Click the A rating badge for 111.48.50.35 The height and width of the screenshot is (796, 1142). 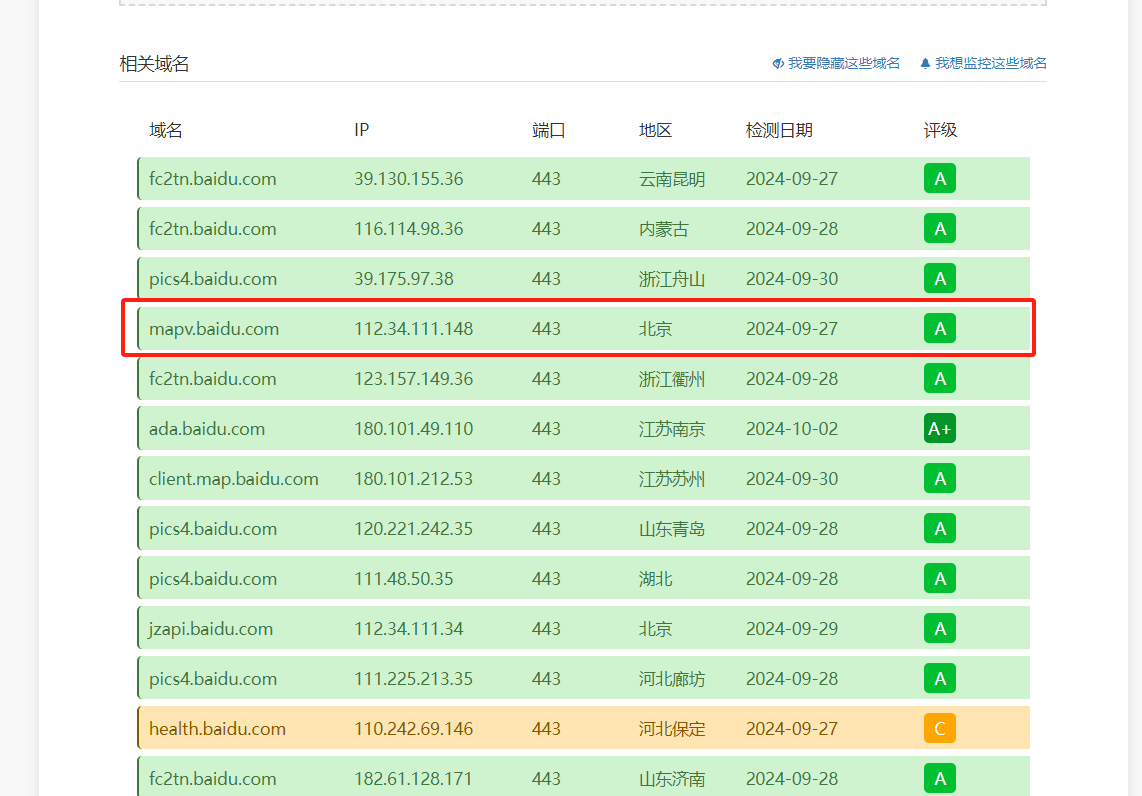point(940,578)
